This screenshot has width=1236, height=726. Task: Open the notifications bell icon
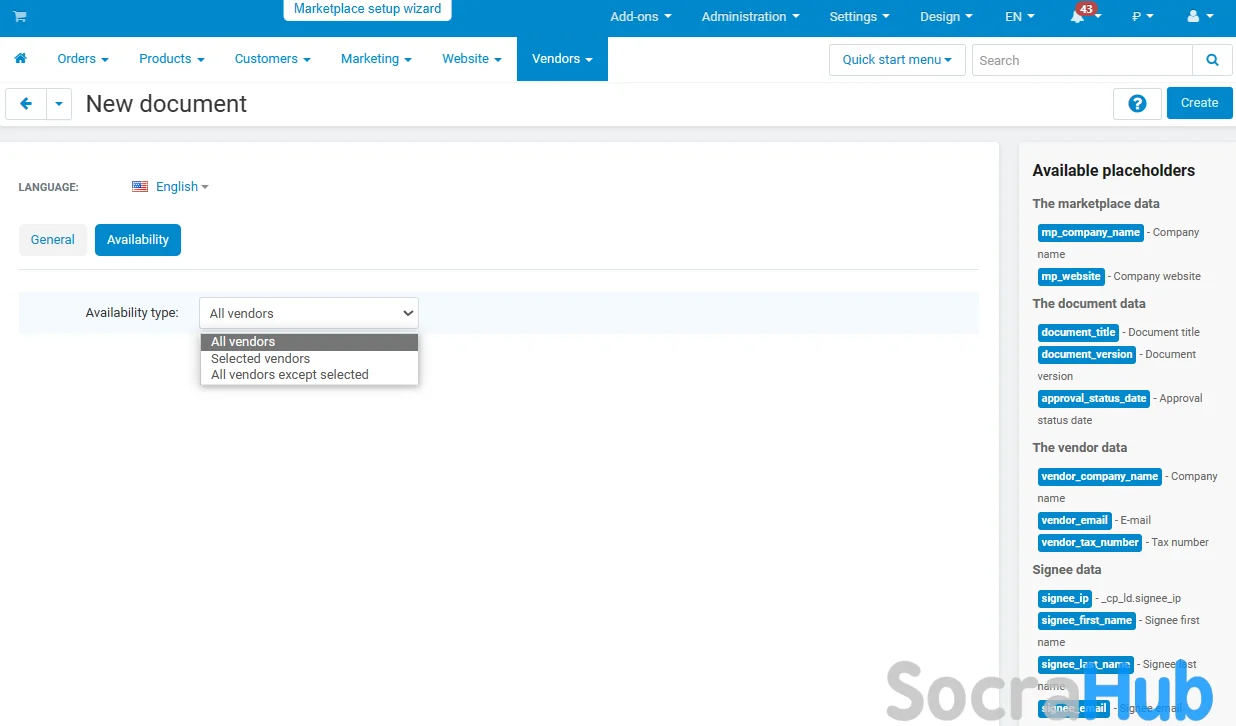click(1078, 17)
